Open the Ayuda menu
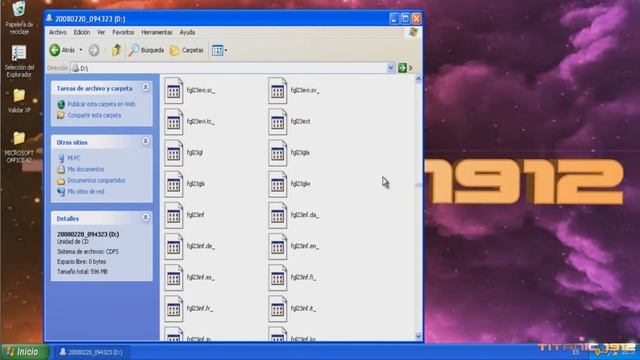 (187, 32)
